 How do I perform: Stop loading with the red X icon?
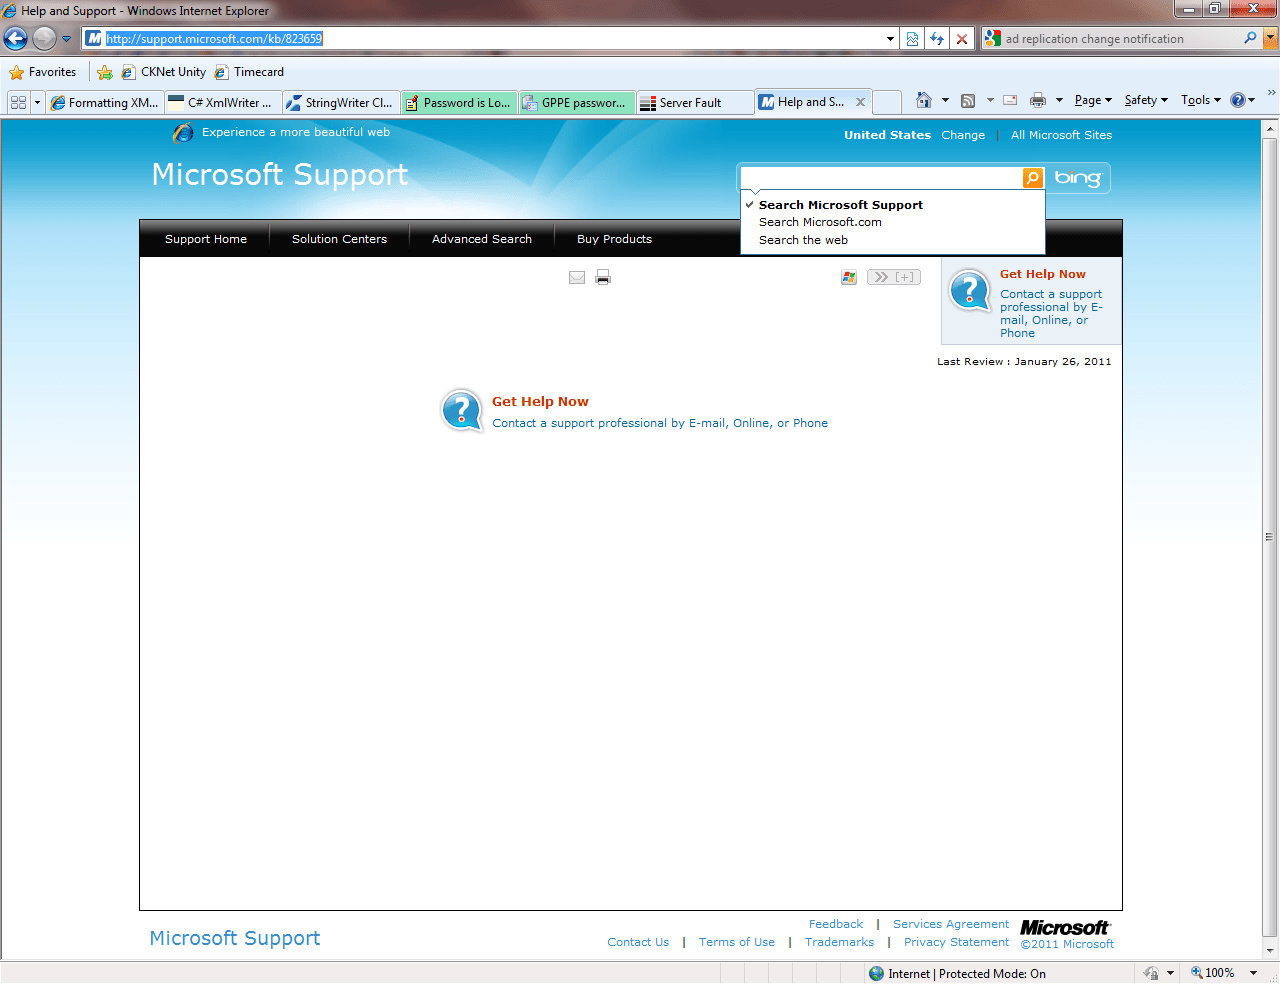962,39
